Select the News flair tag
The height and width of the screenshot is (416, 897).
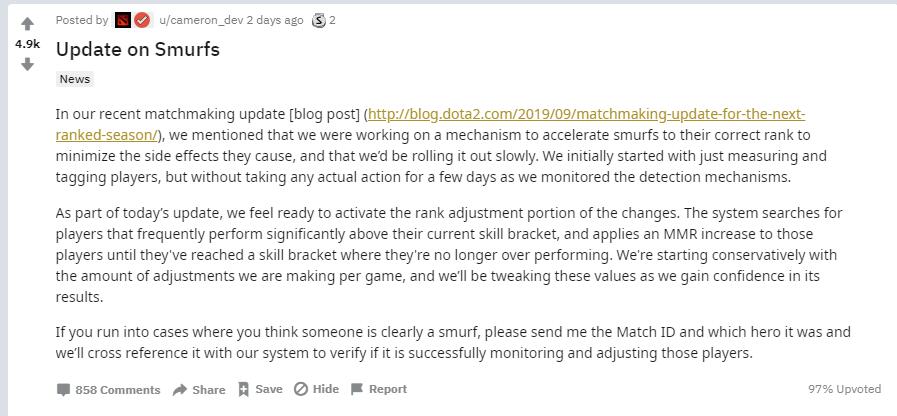coord(75,79)
